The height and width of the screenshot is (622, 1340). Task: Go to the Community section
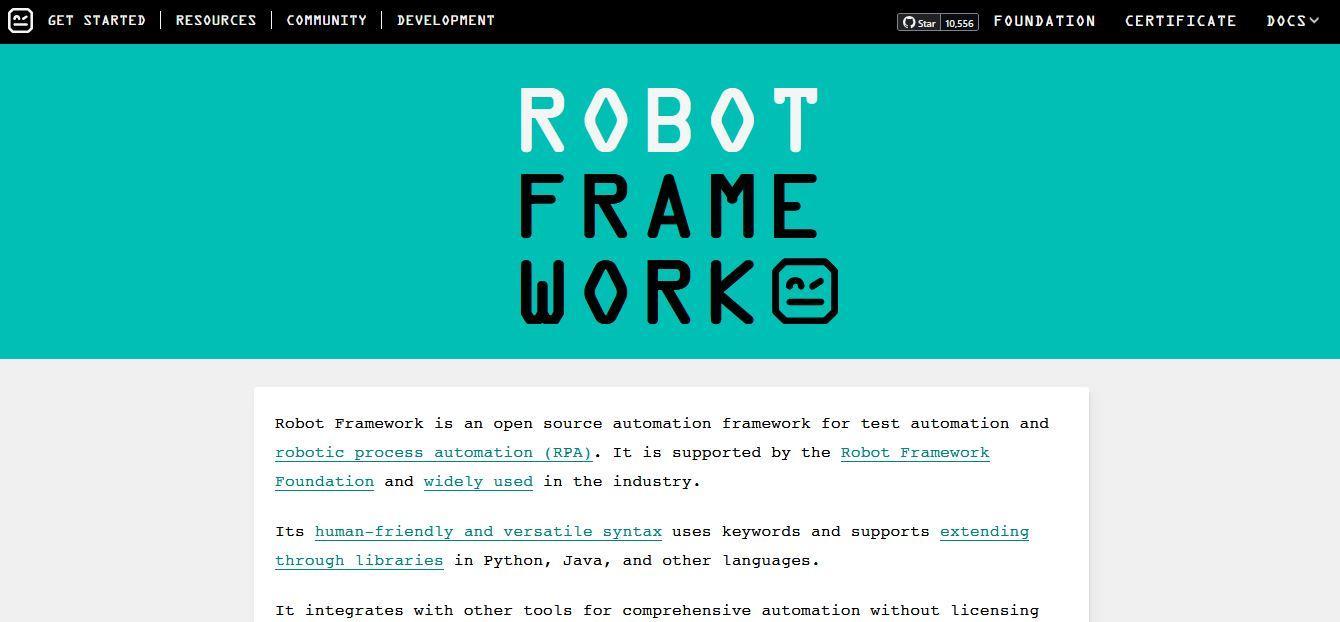point(326,20)
